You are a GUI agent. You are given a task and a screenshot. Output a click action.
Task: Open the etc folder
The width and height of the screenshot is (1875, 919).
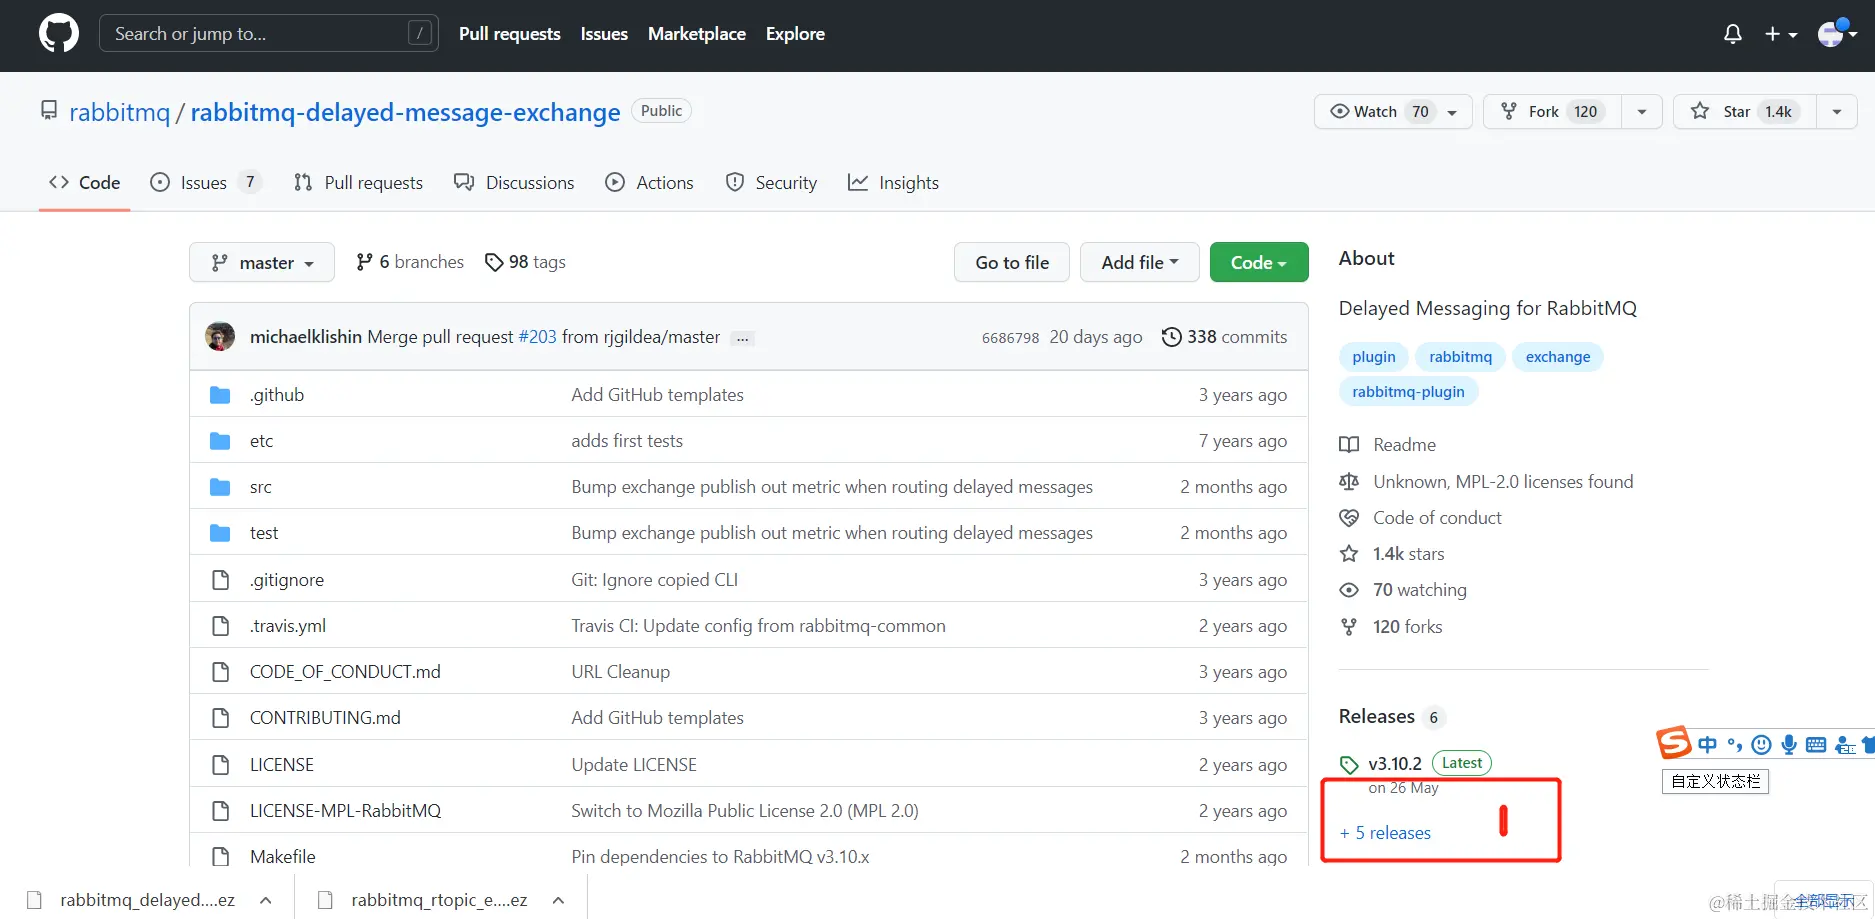(x=261, y=441)
